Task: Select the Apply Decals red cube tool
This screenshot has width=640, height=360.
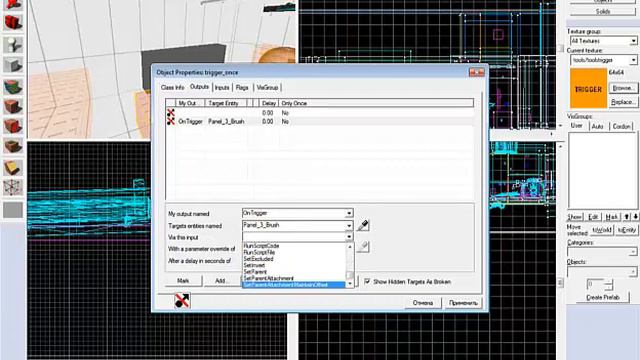Action: [x=13, y=126]
